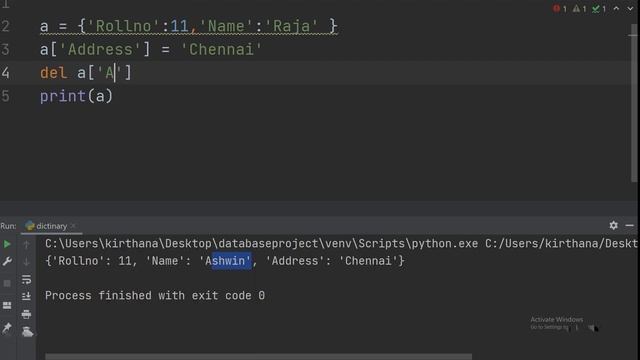Stop the running process square icon
The width and height of the screenshot is (640, 360).
(x=7, y=283)
